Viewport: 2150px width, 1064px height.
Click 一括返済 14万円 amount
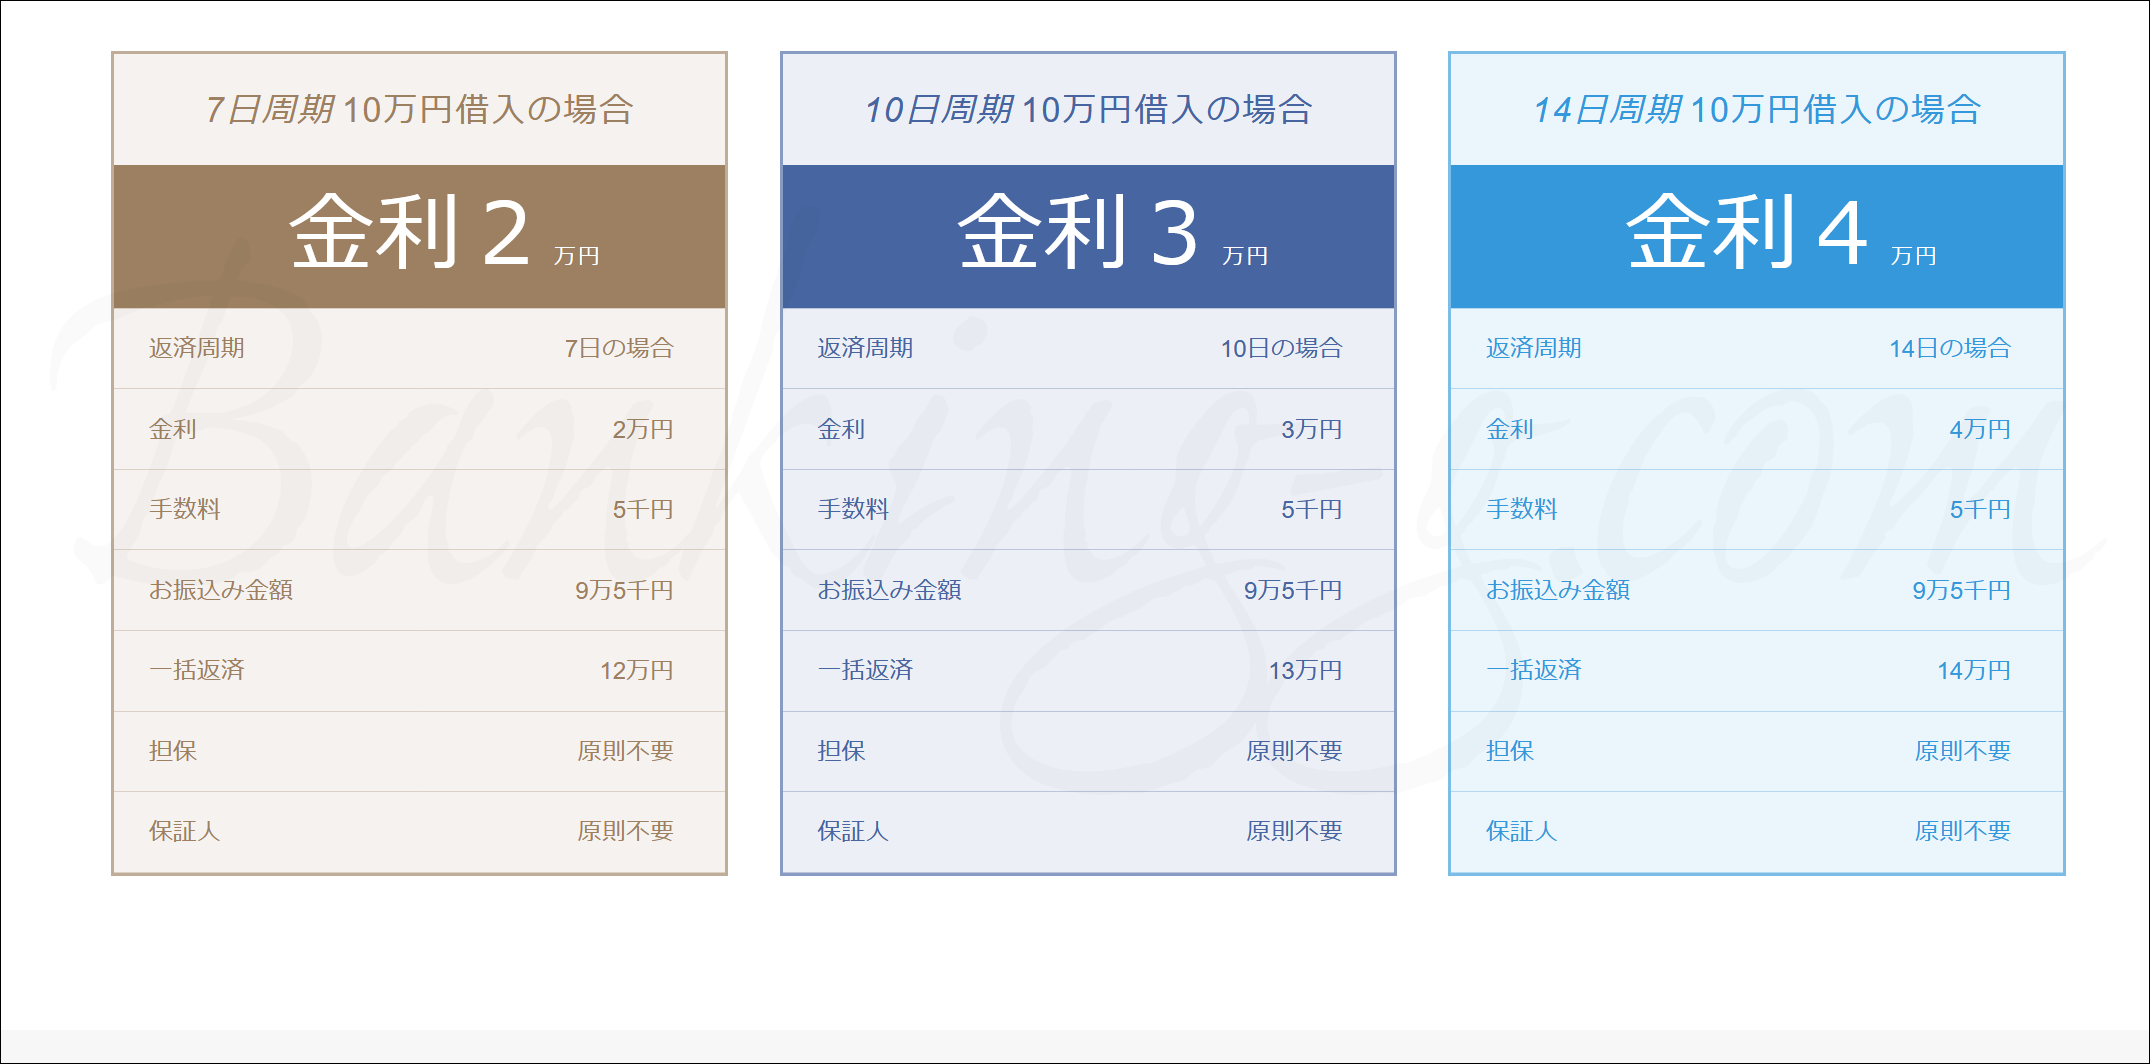tap(1973, 670)
